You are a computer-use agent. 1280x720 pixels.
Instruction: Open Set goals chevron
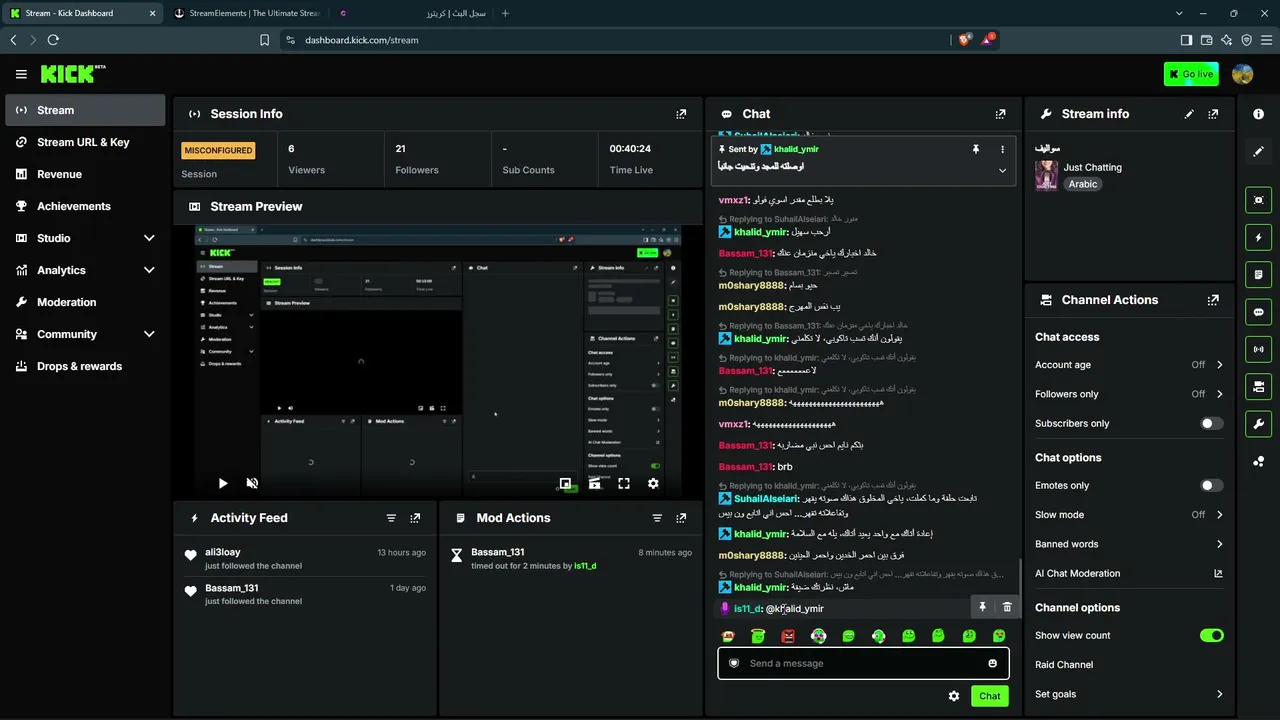(x=1219, y=694)
